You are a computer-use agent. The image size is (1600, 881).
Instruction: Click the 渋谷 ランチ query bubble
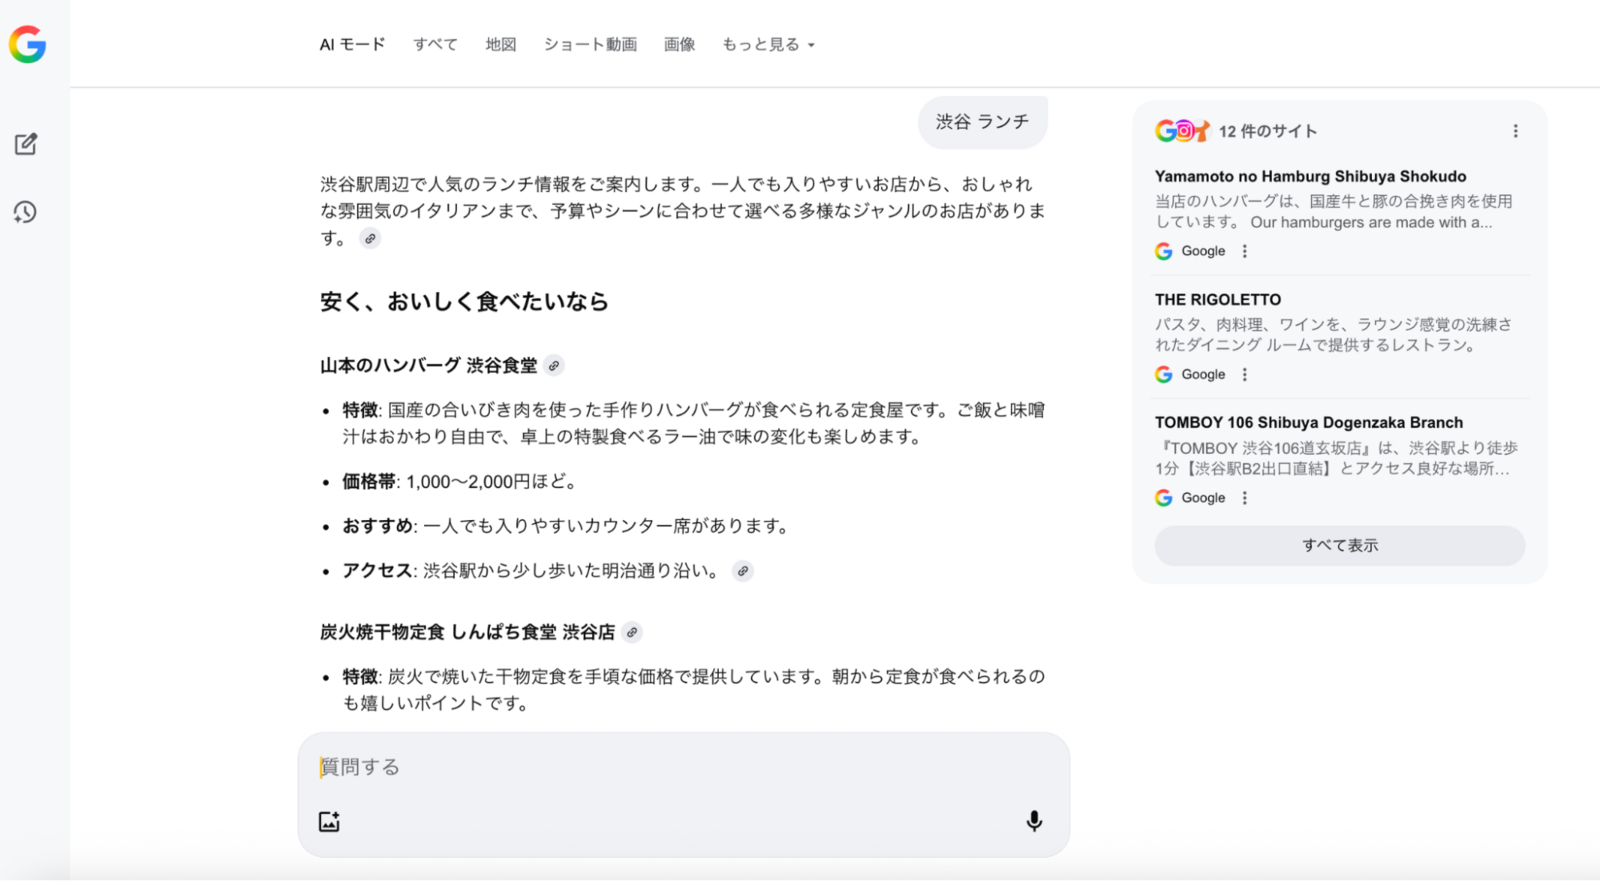click(x=982, y=122)
